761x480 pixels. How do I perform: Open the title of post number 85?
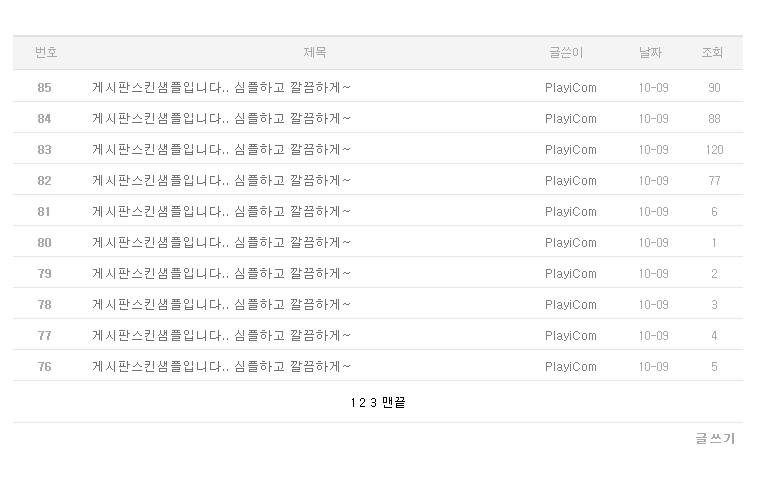coord(221,88)
